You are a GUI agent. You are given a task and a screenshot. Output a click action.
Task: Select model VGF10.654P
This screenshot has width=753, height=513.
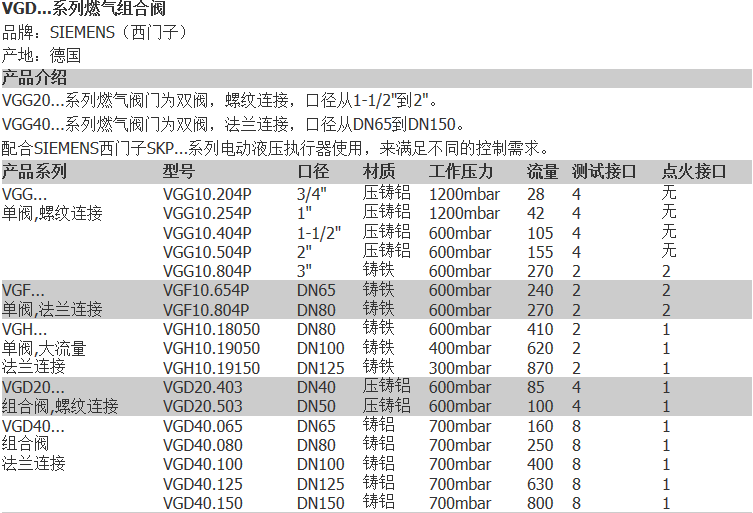206,291
